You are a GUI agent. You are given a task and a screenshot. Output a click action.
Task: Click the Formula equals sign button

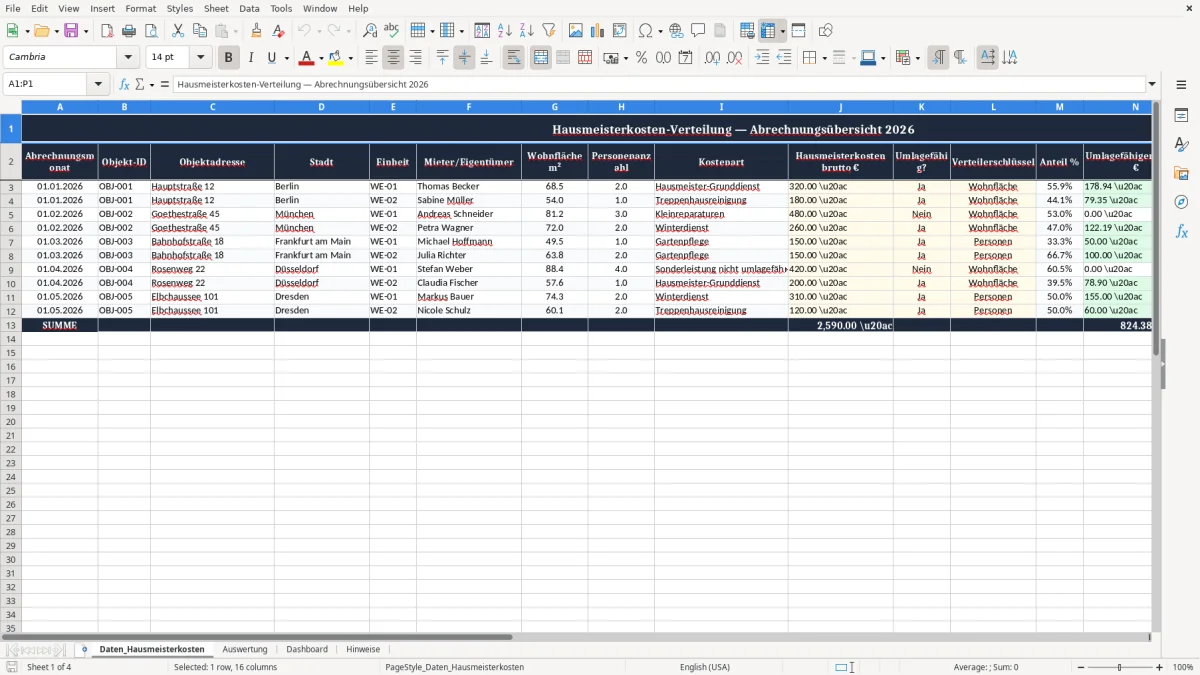point(165,85)
